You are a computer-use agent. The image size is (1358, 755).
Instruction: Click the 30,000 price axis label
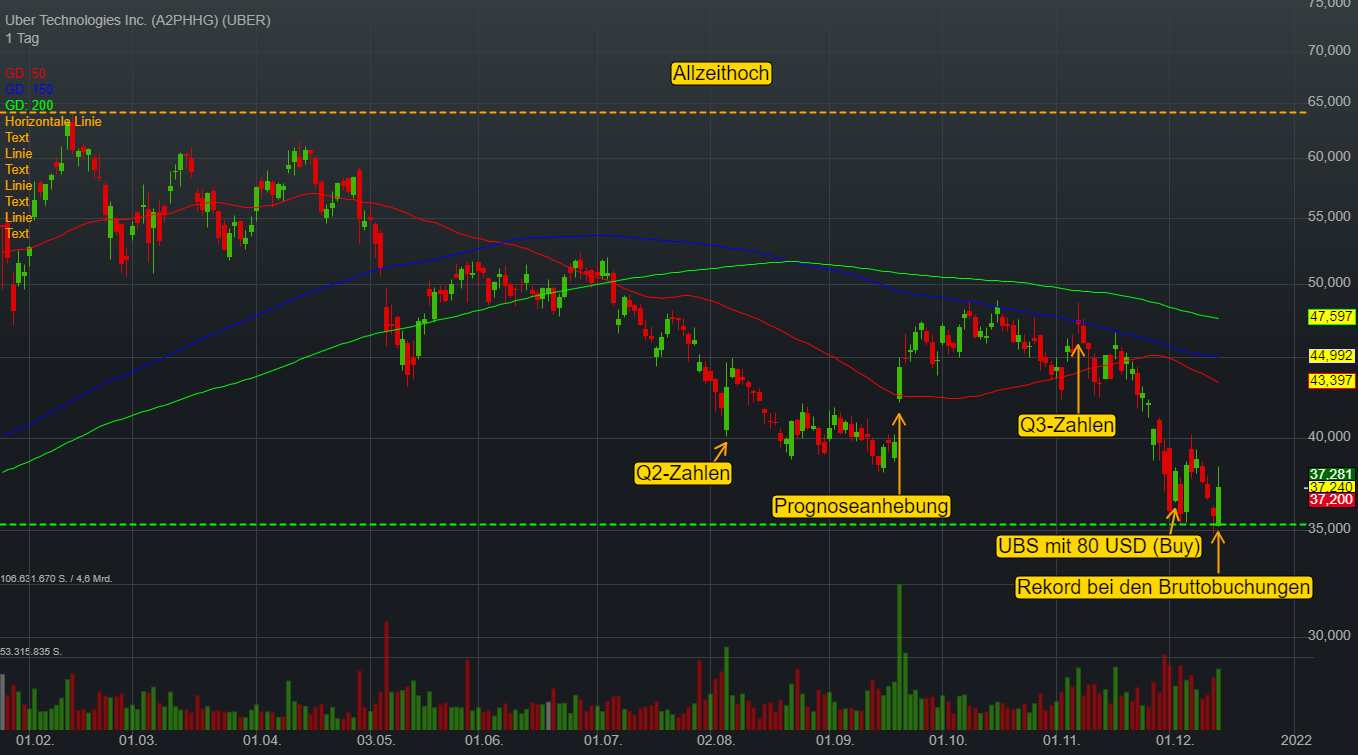click(1331, 635)
